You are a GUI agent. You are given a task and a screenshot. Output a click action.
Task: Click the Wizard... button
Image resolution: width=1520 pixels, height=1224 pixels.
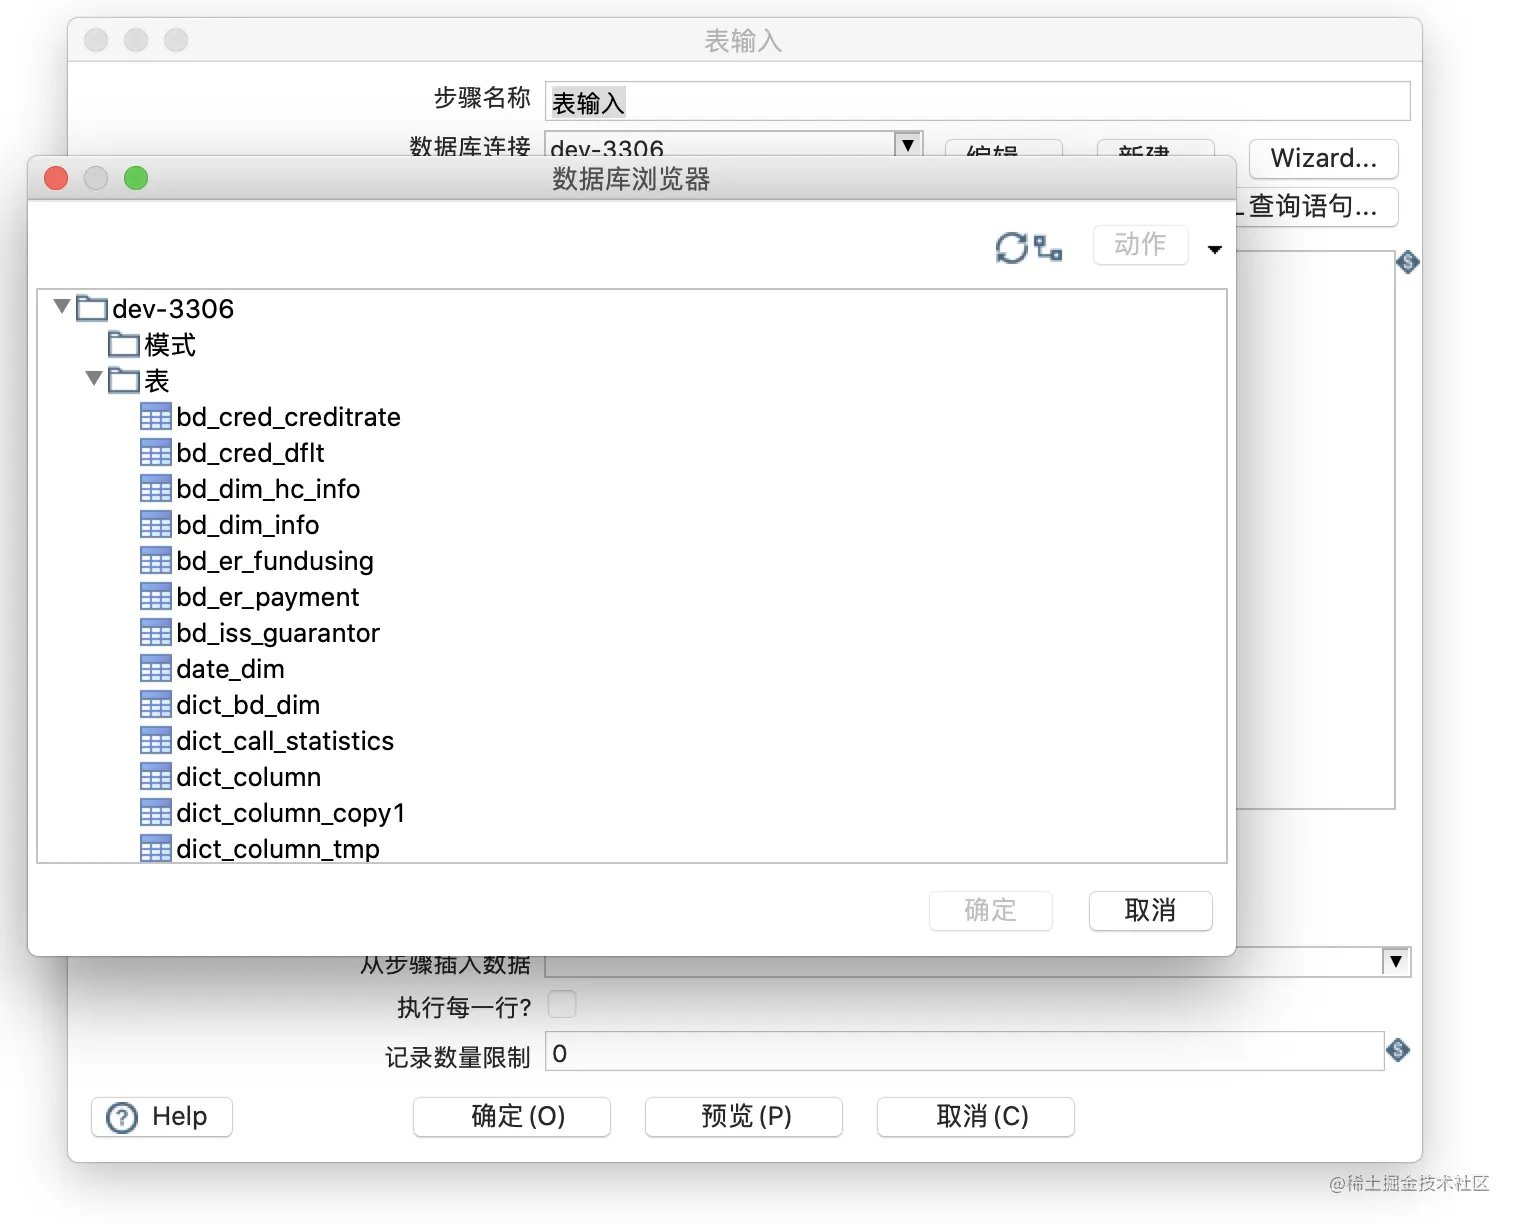(x=1323, y=158)
